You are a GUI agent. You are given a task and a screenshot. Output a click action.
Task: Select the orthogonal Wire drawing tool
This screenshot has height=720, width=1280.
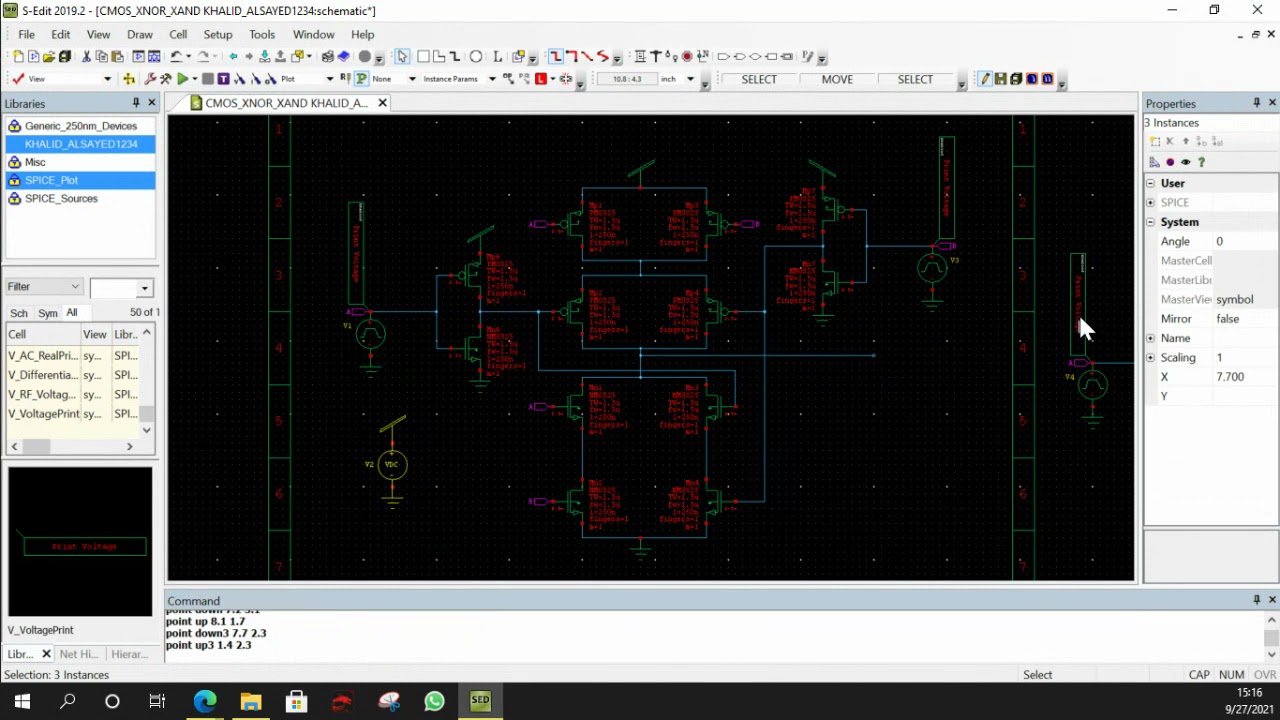[555, 56]
